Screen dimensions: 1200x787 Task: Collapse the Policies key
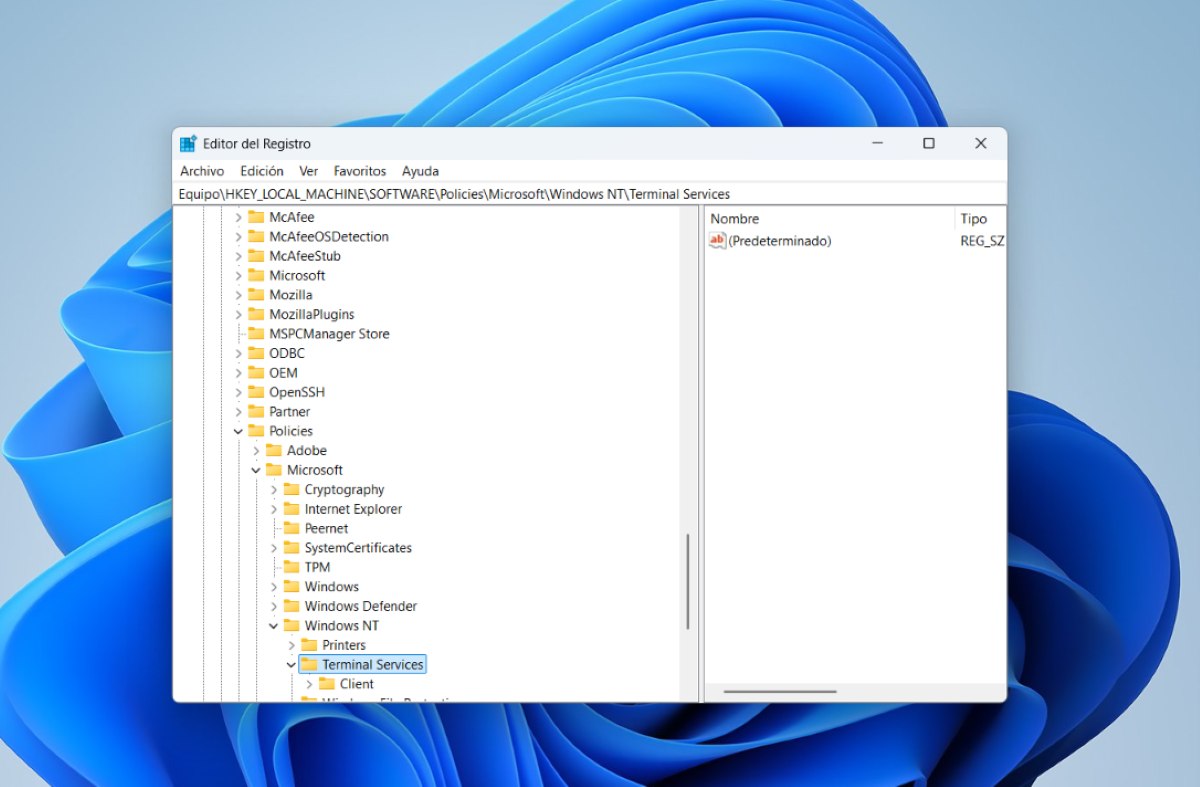tap(238, 431)
